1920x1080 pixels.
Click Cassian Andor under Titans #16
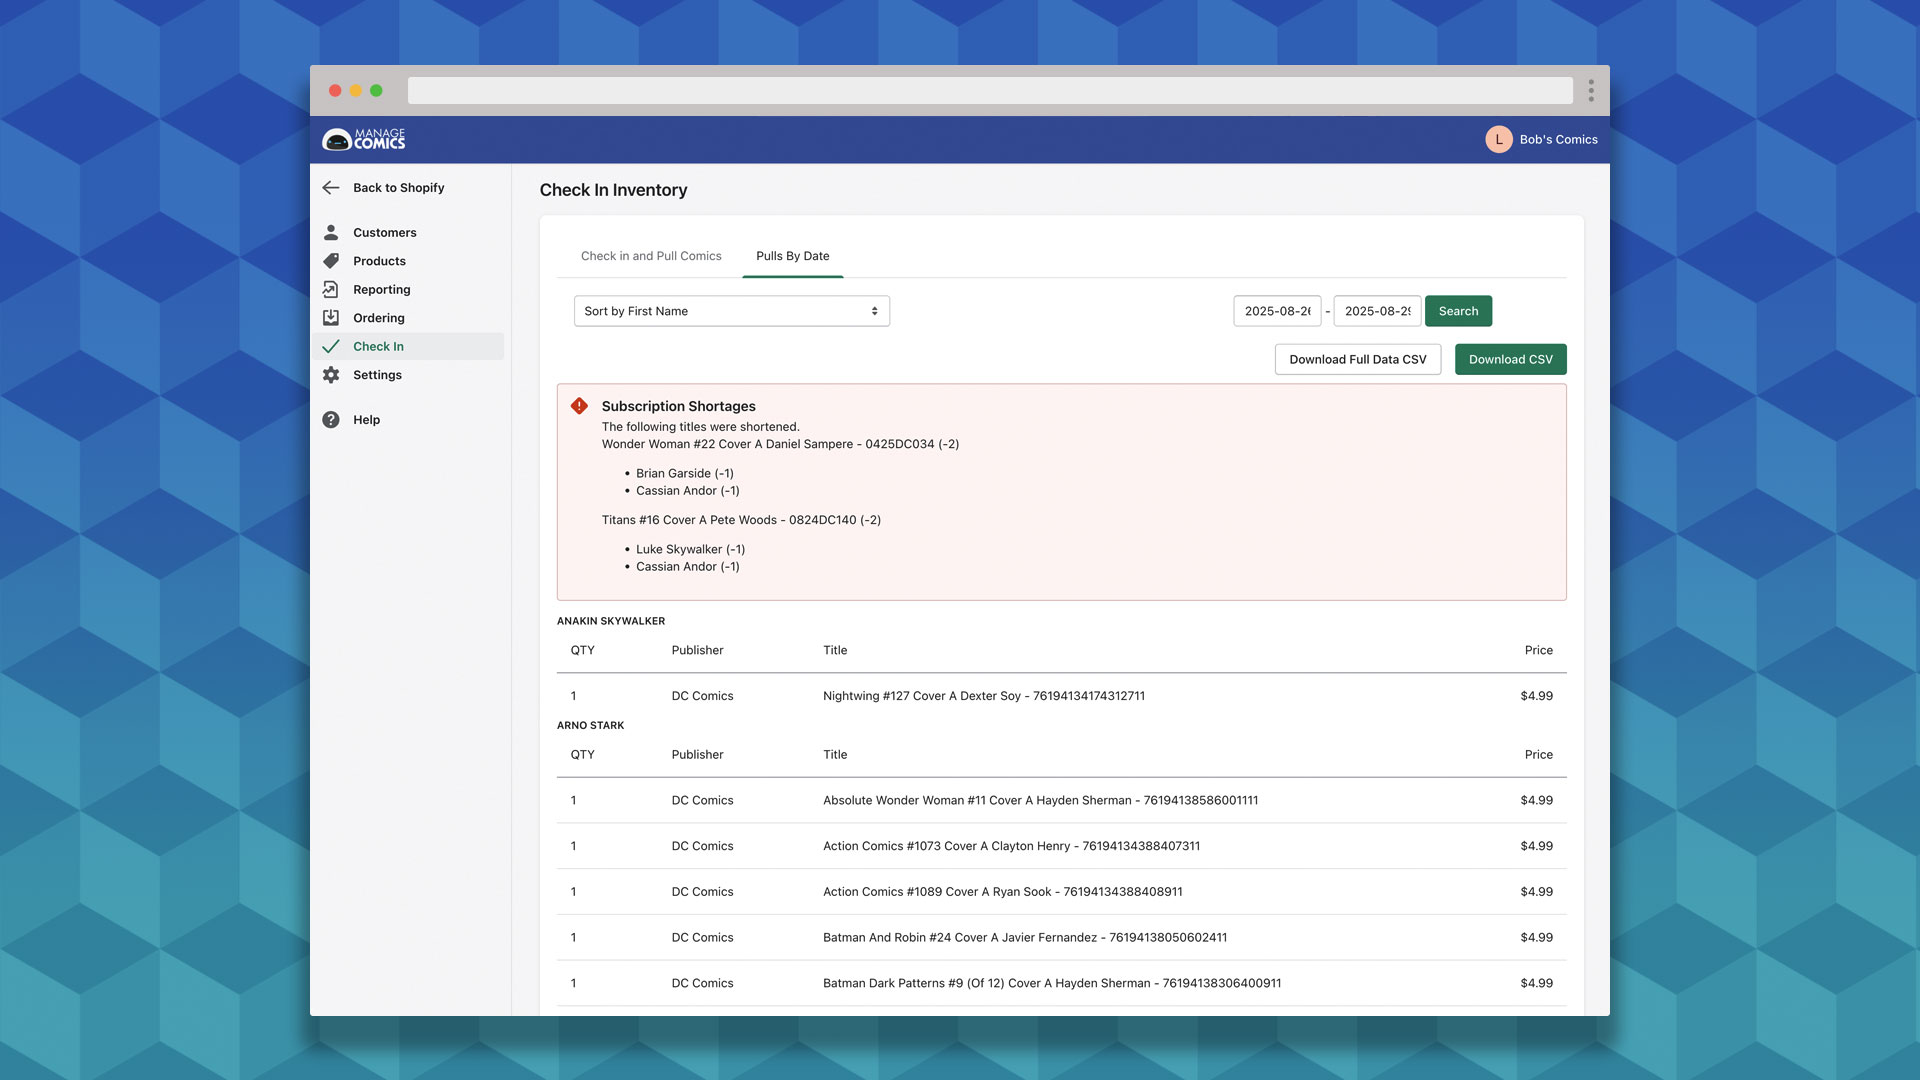688,567
